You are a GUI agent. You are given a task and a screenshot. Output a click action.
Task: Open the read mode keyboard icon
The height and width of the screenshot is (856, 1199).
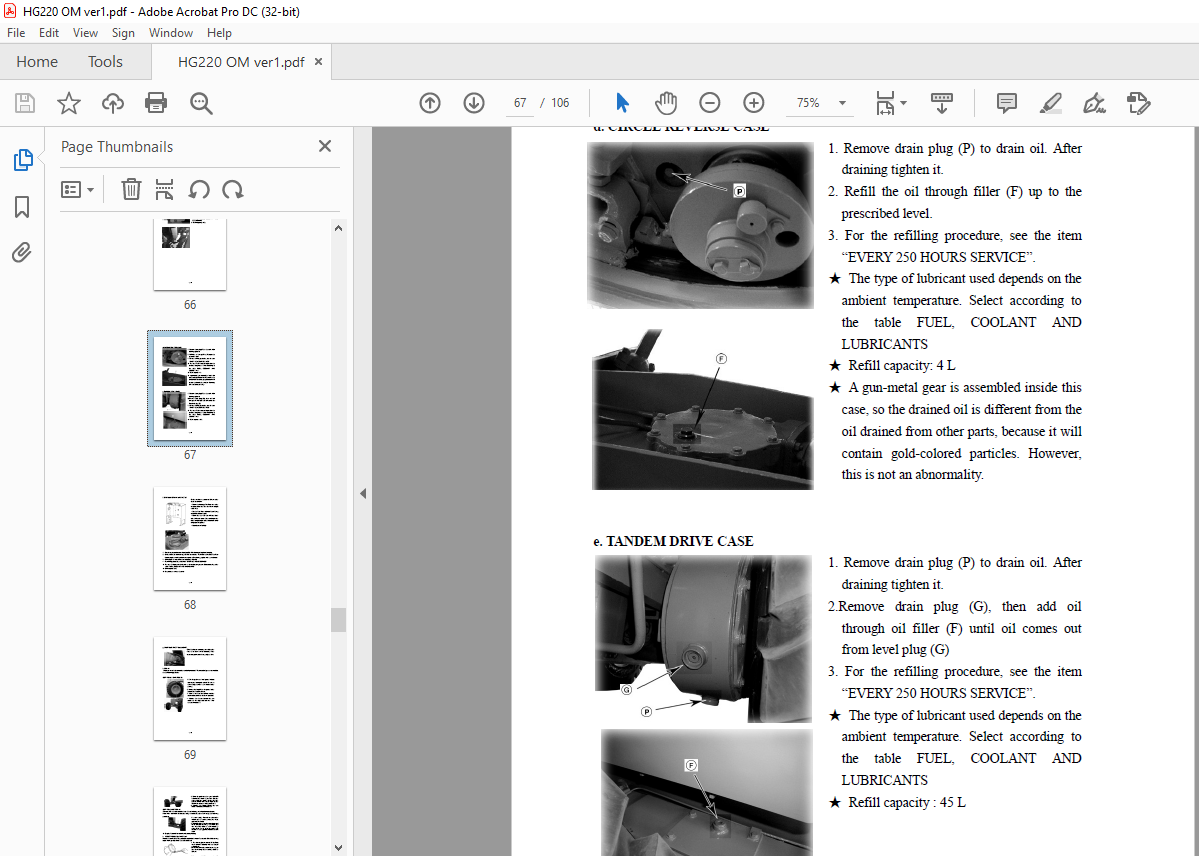point(942,103)
